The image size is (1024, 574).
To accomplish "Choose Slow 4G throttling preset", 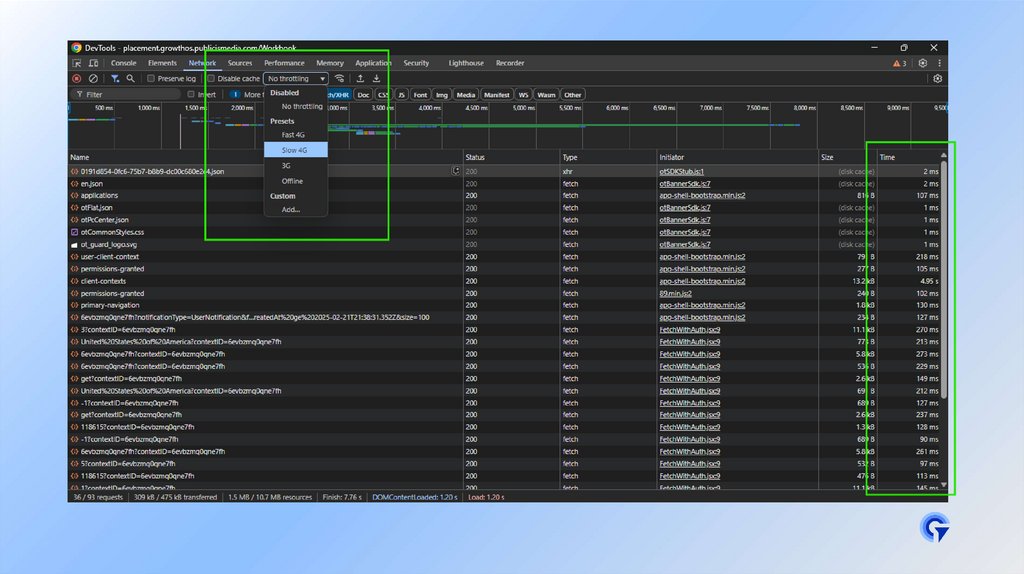I will (x=294, y=150).
